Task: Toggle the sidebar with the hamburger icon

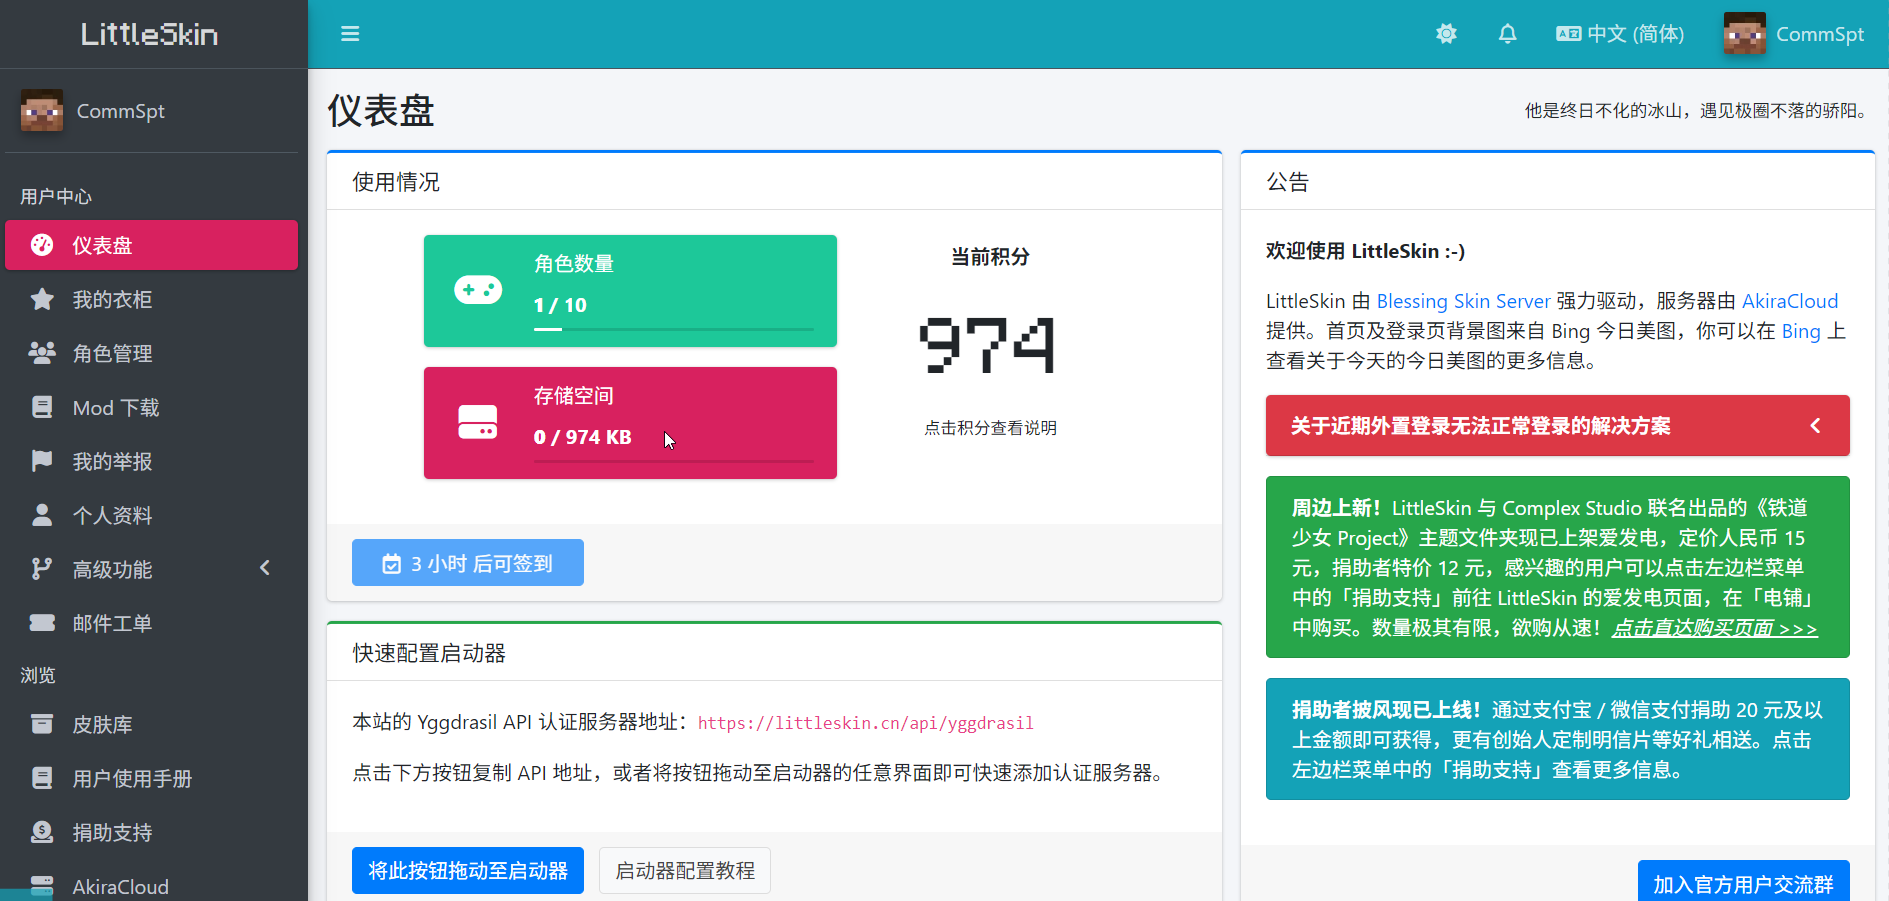Action: click(350, 34)
